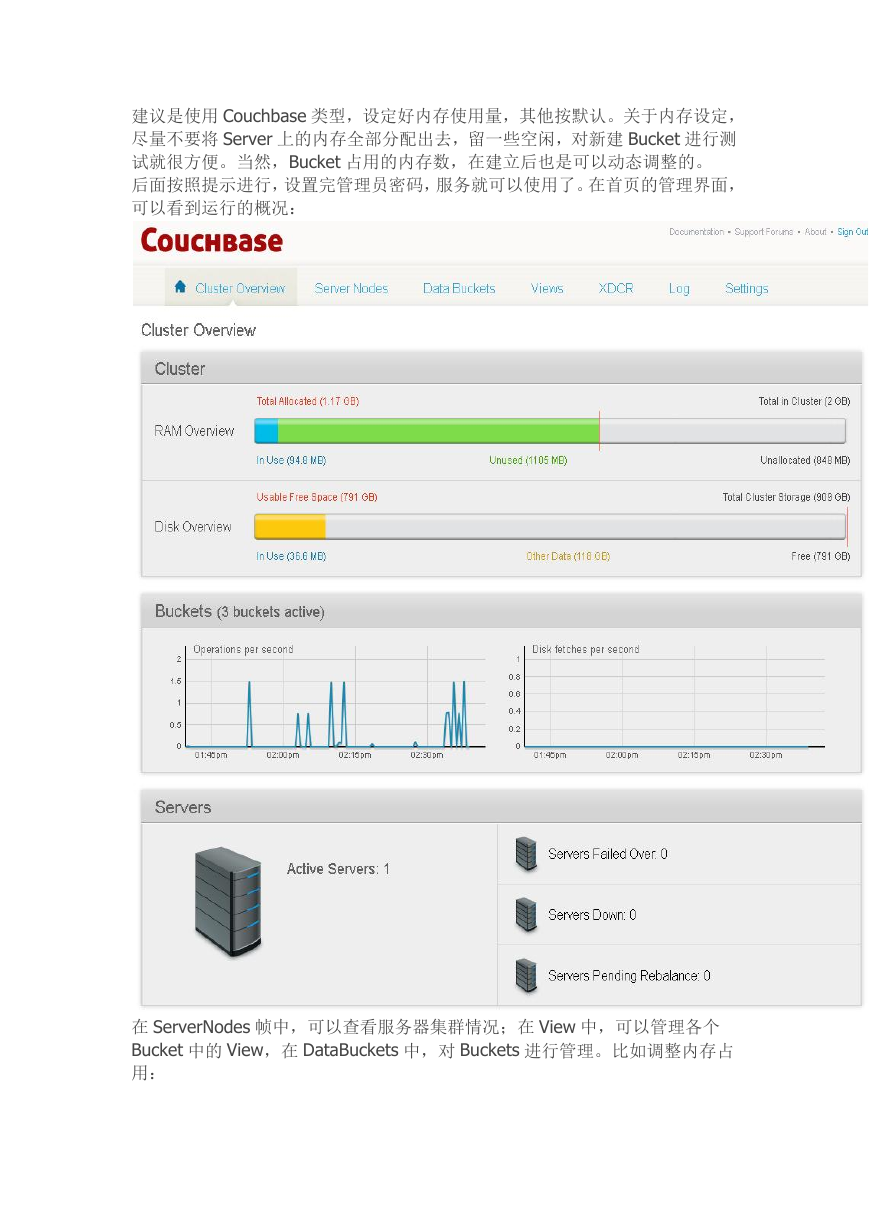Image resolution: width=869 pixels, height=1228 pixels.
Task: Click the Usable Free Space (791 GB) label
Action: click(x=317, y=497)
